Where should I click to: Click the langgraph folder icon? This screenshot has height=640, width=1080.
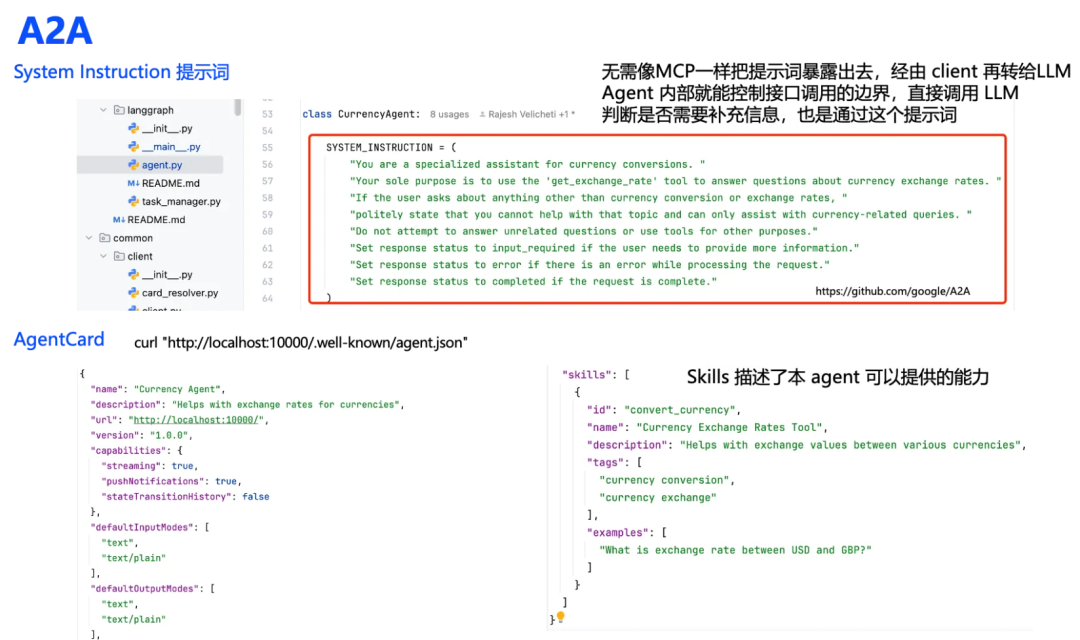point(118,110)
